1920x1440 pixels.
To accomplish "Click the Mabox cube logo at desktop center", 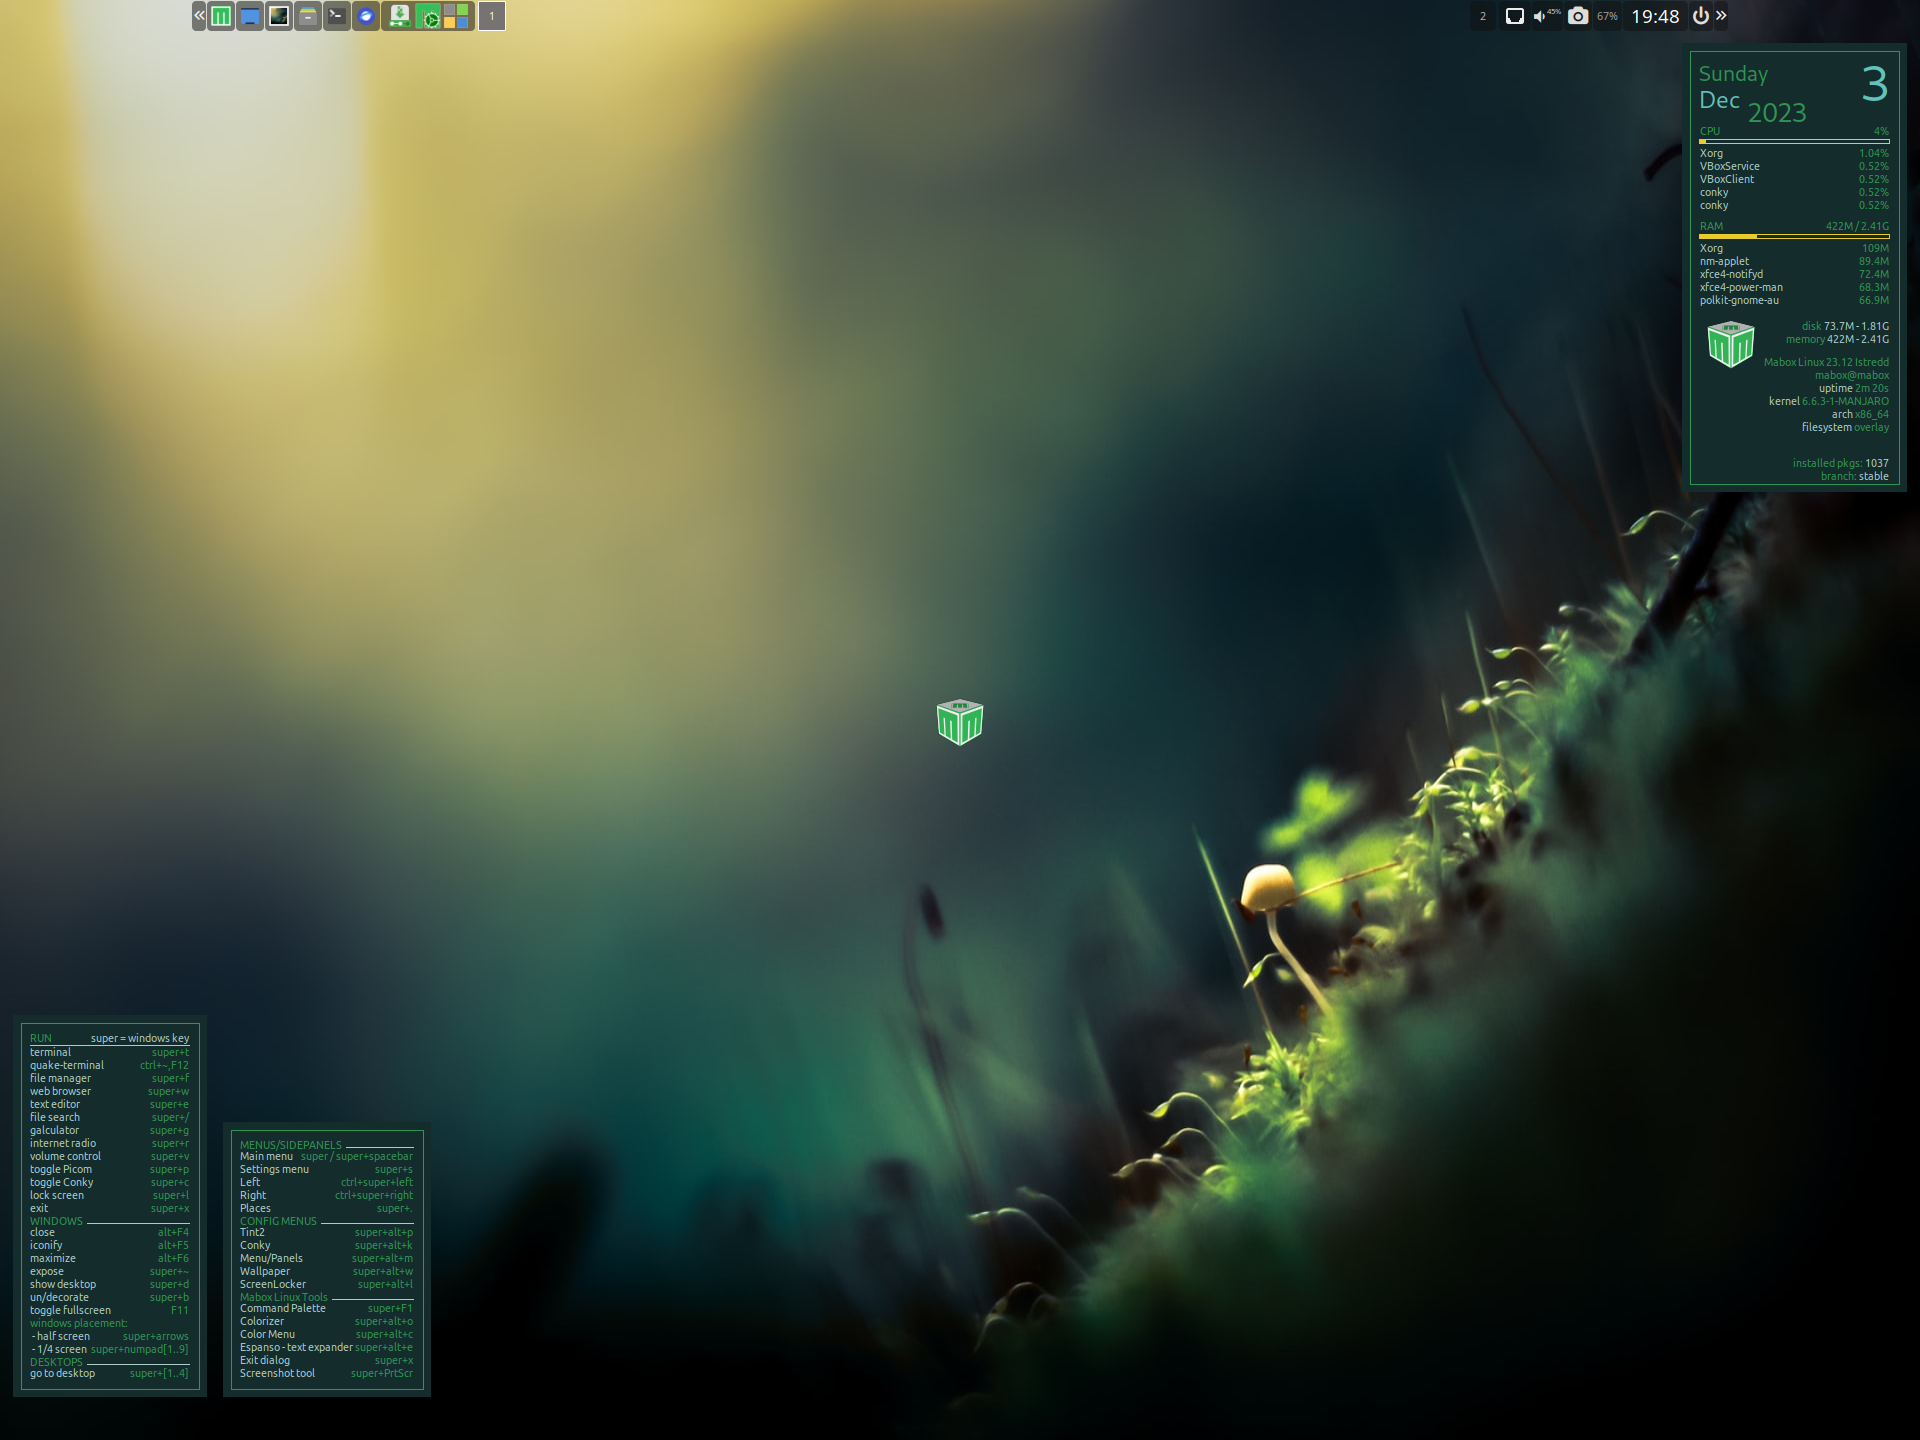I will [x=960, y=722].
